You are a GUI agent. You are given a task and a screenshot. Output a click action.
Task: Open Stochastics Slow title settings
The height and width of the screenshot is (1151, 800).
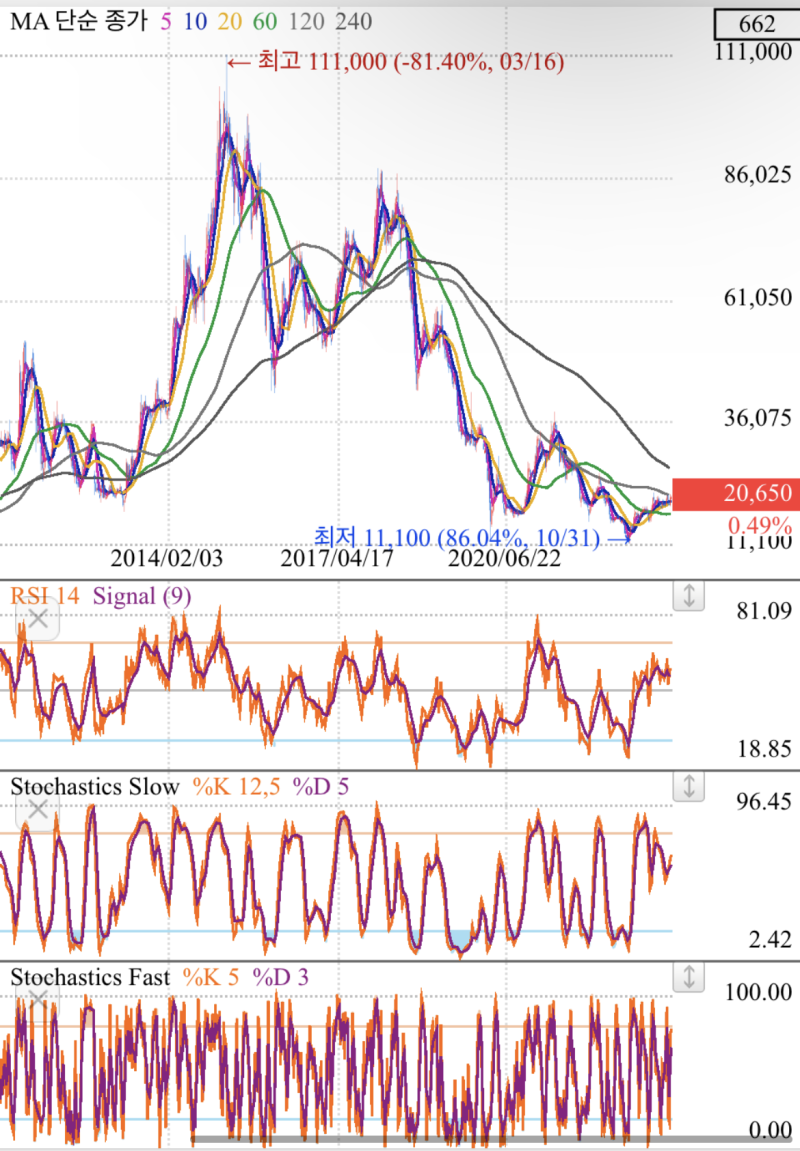point(95,787)
